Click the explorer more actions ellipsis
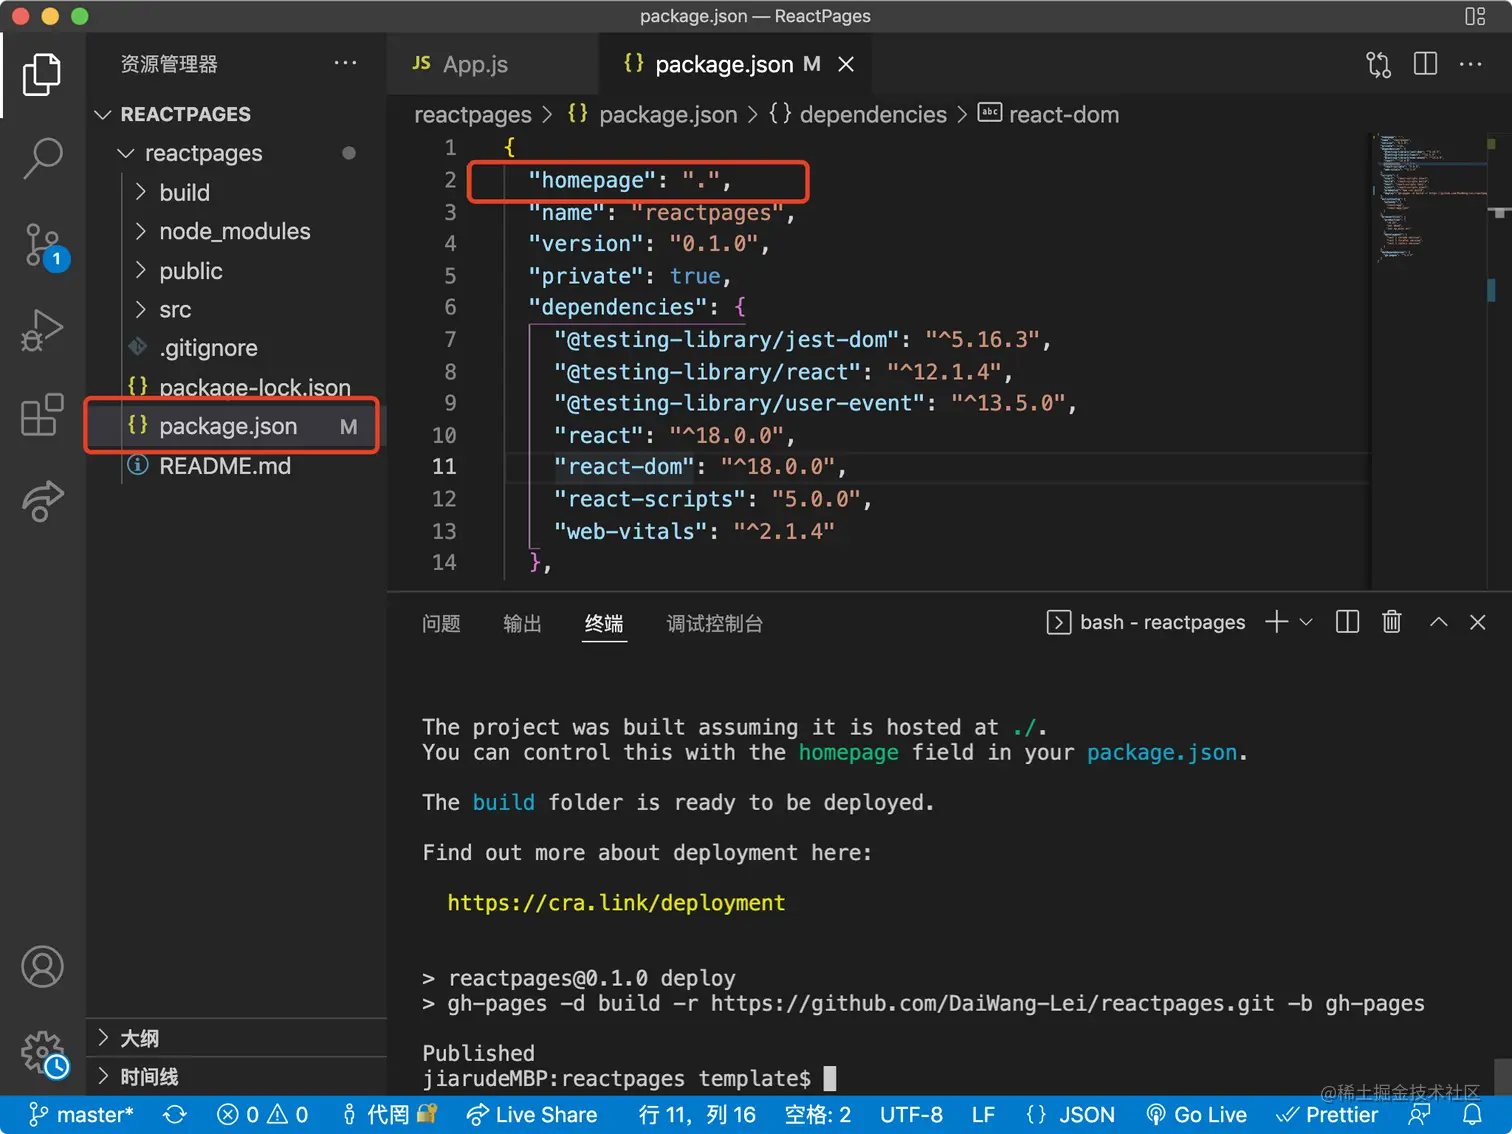The height and width of the screenshot is (1134, 1512). [x=345, y=63]
